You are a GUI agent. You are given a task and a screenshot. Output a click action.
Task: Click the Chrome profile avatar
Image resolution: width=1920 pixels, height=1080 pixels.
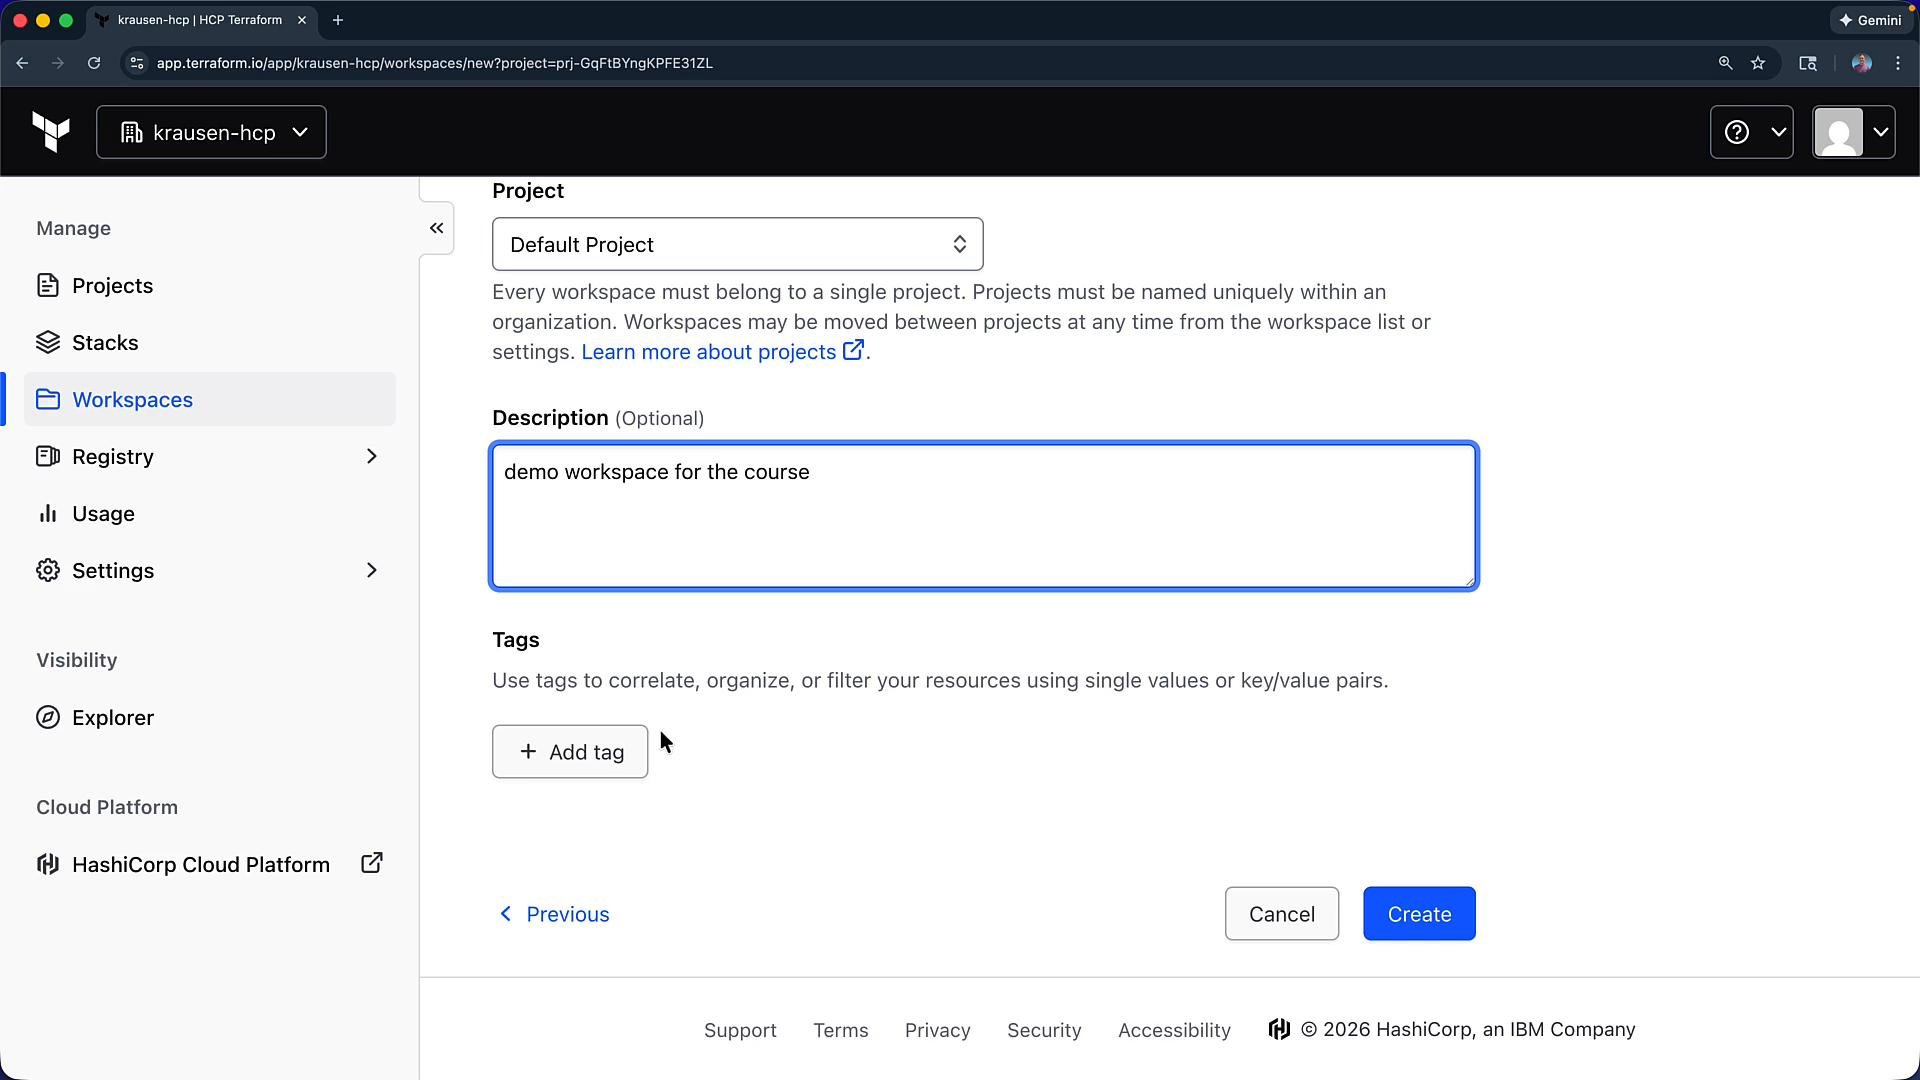(x=1861, y=63)
